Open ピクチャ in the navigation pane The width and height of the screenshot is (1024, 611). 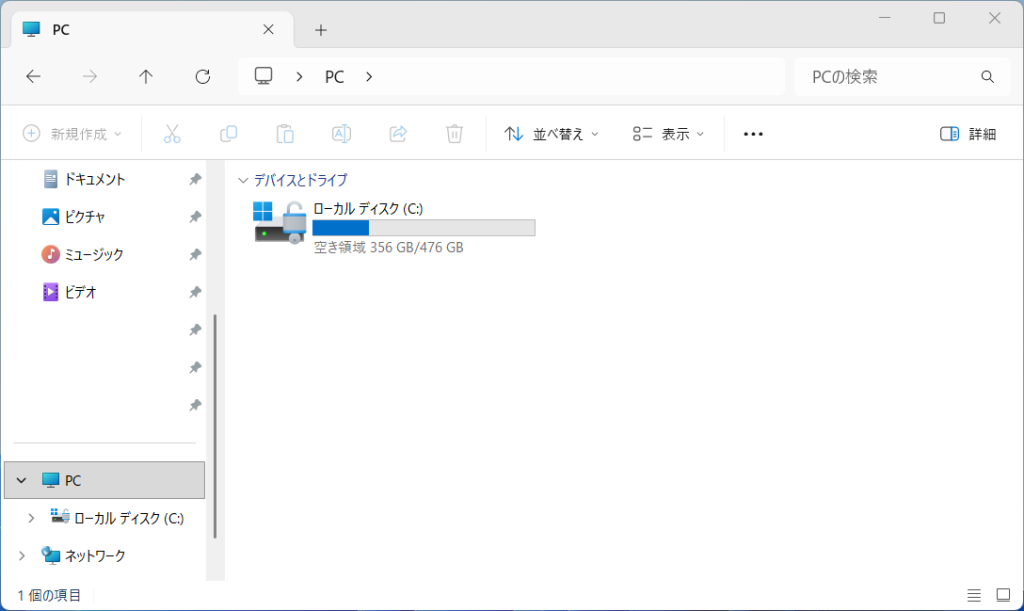pos(85,217)
